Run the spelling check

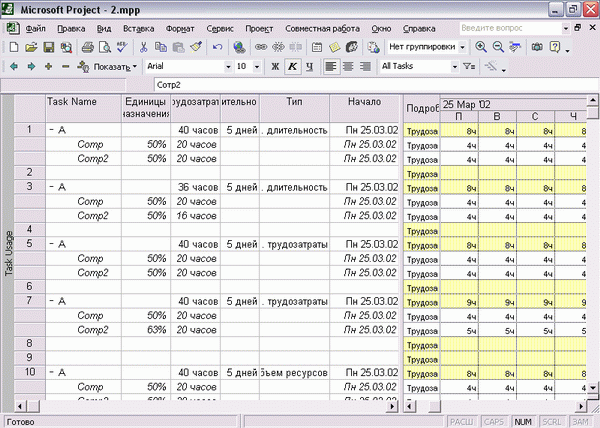click(x=122, y=47)
